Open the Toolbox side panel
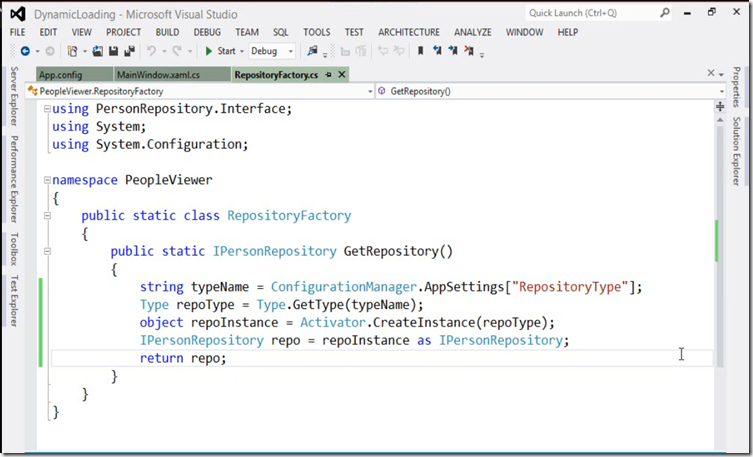 click(x=14, y=249)
